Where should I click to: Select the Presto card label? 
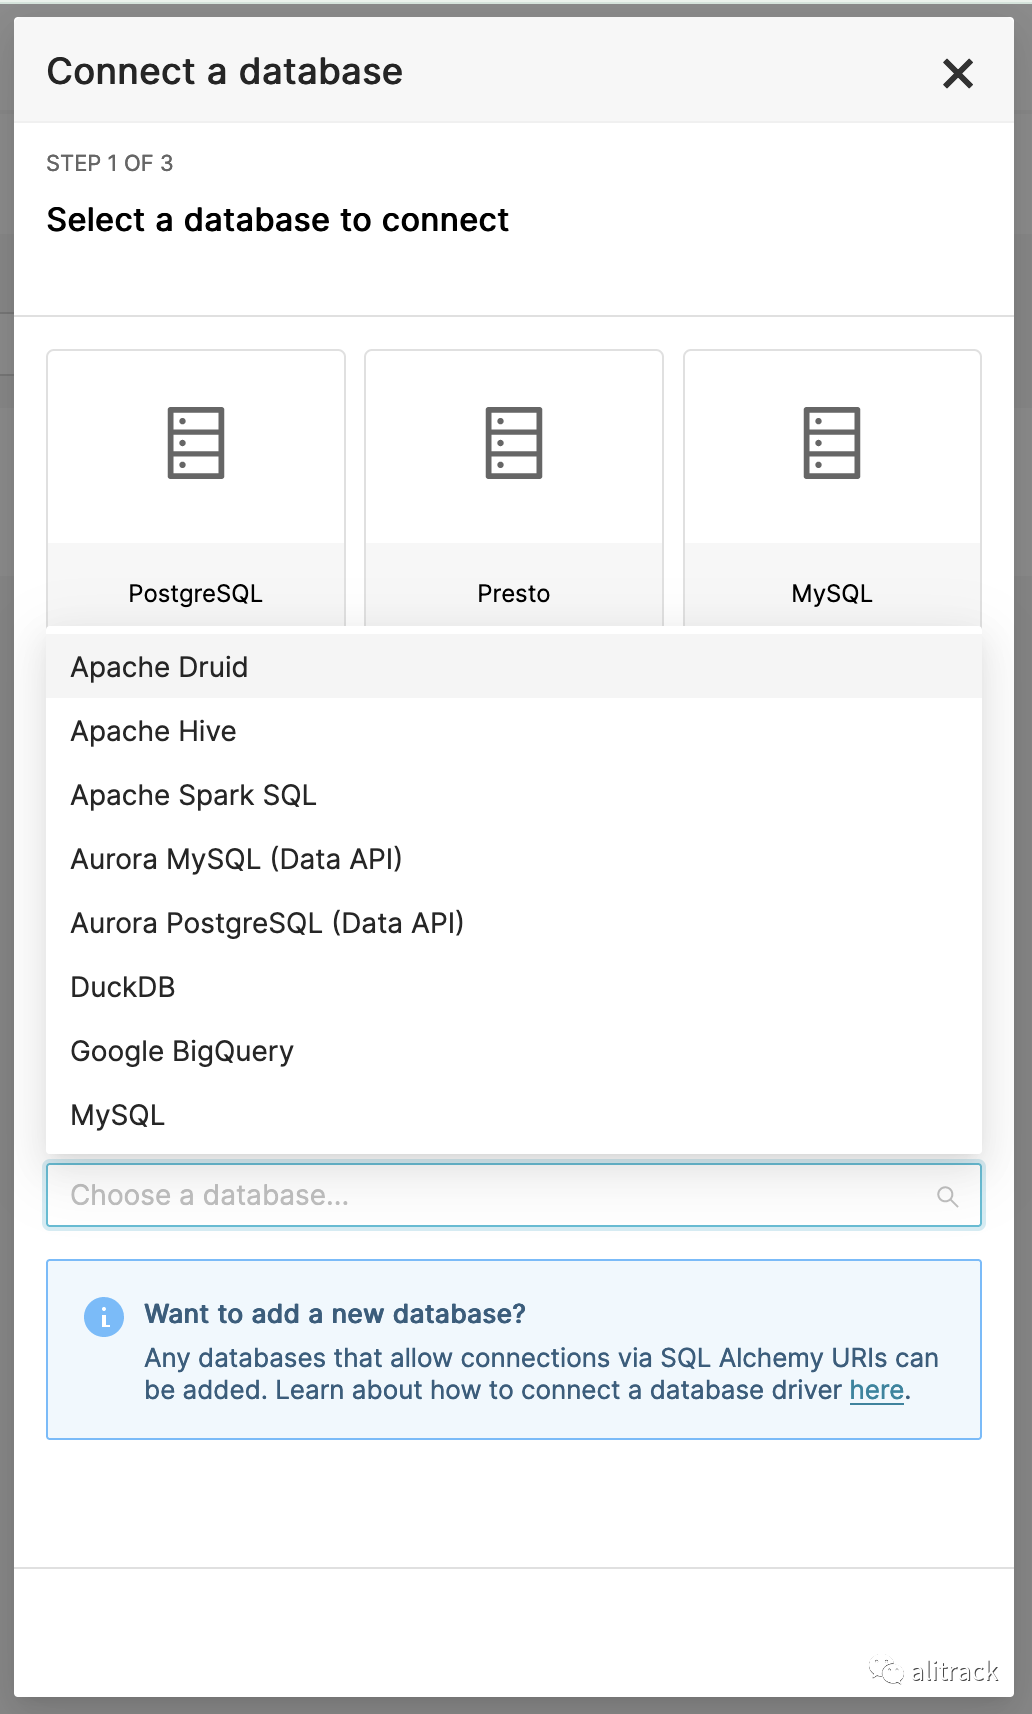(514, 593)
